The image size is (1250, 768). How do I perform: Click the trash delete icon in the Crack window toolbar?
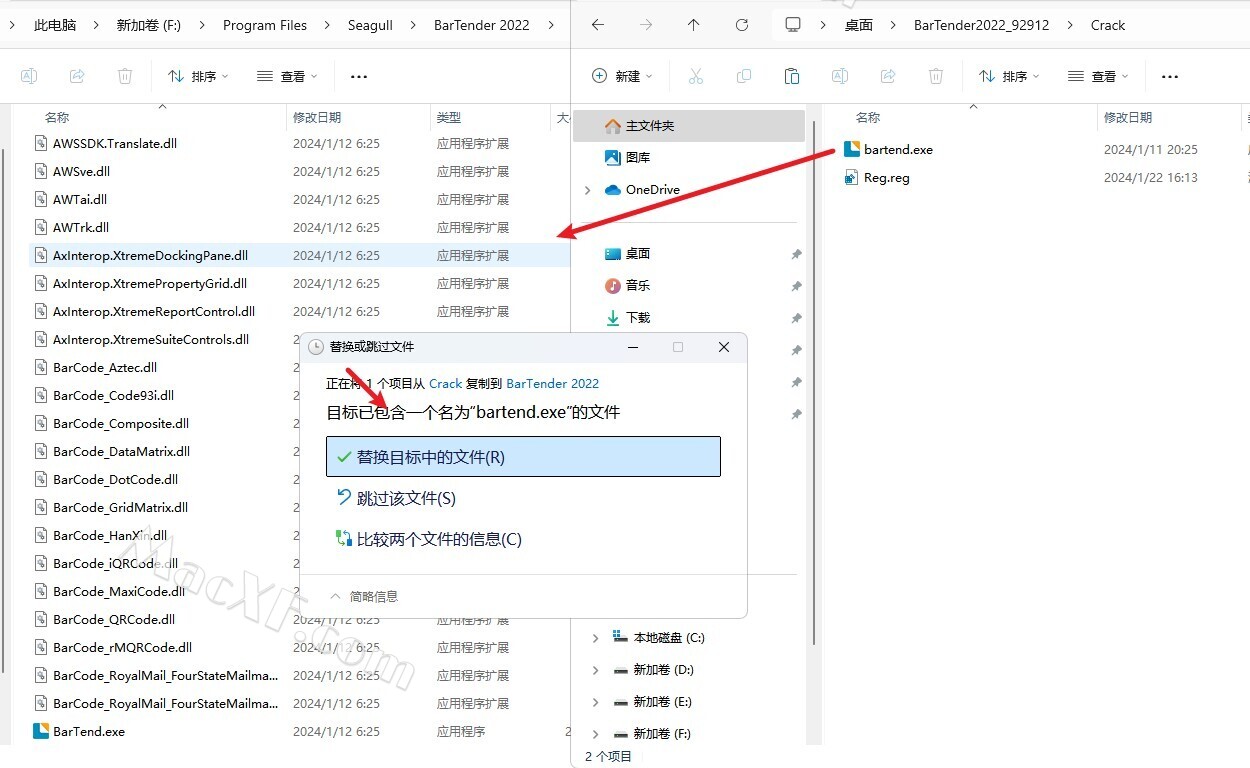click(x=936, y=76)
